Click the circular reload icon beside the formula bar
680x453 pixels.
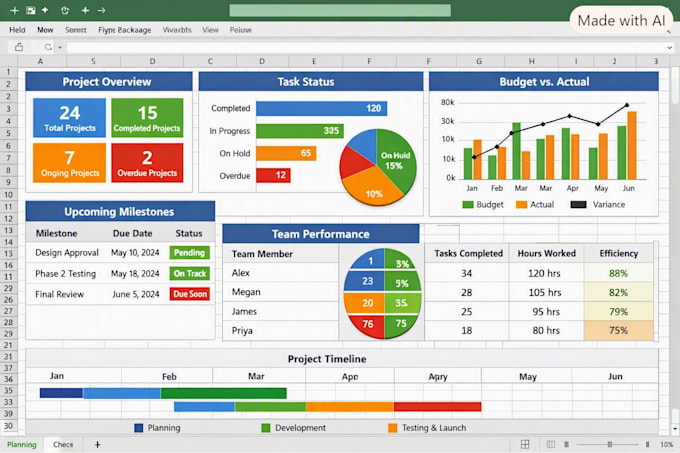pyautogui.click(x=48, y=47)
